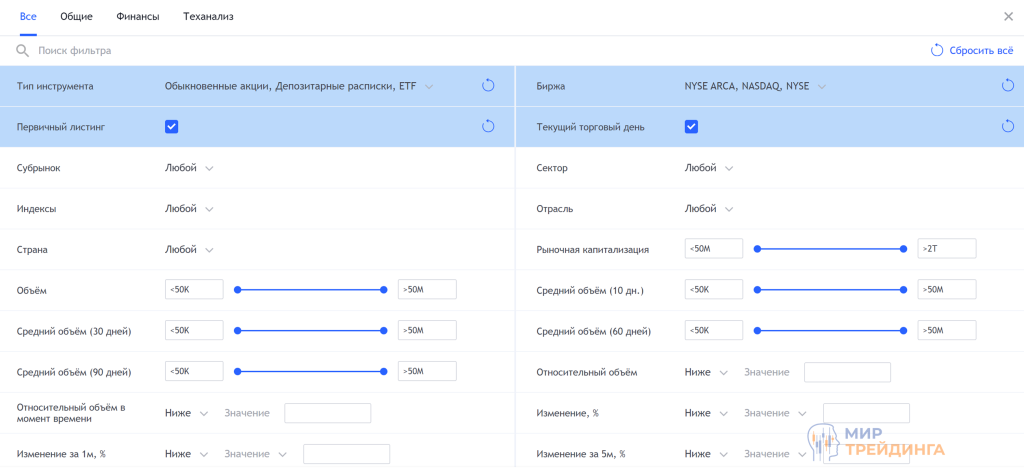
Task: Switch to the Финансы tab
Action: point(137,17)
